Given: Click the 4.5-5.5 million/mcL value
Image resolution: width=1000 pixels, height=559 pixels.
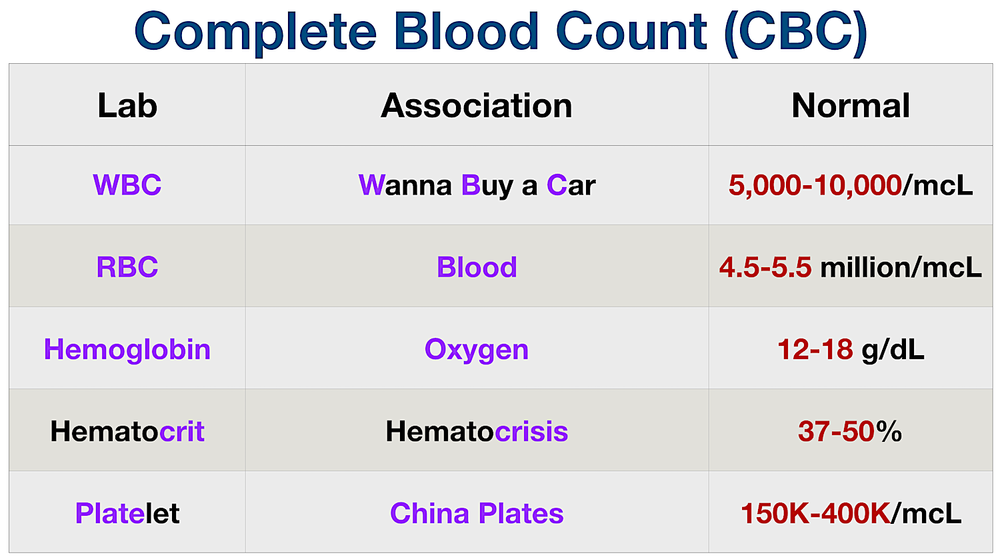Looking at the screenshot, I should pyautogui.click(x=850, y=267).
